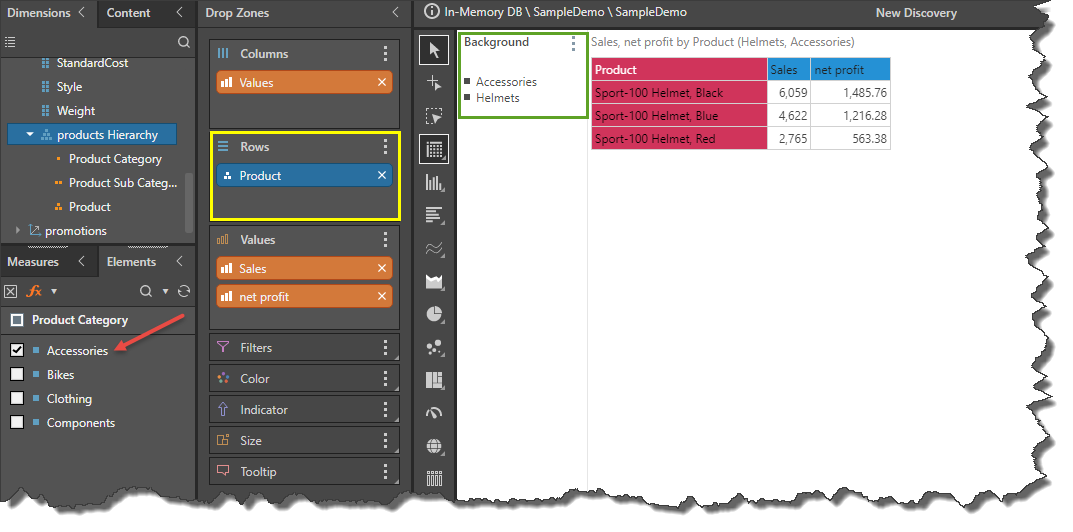Viewport: 1073px width, 532px height.
Task: Select the pointer arrow tool
Action: click(x=434, y=49)
